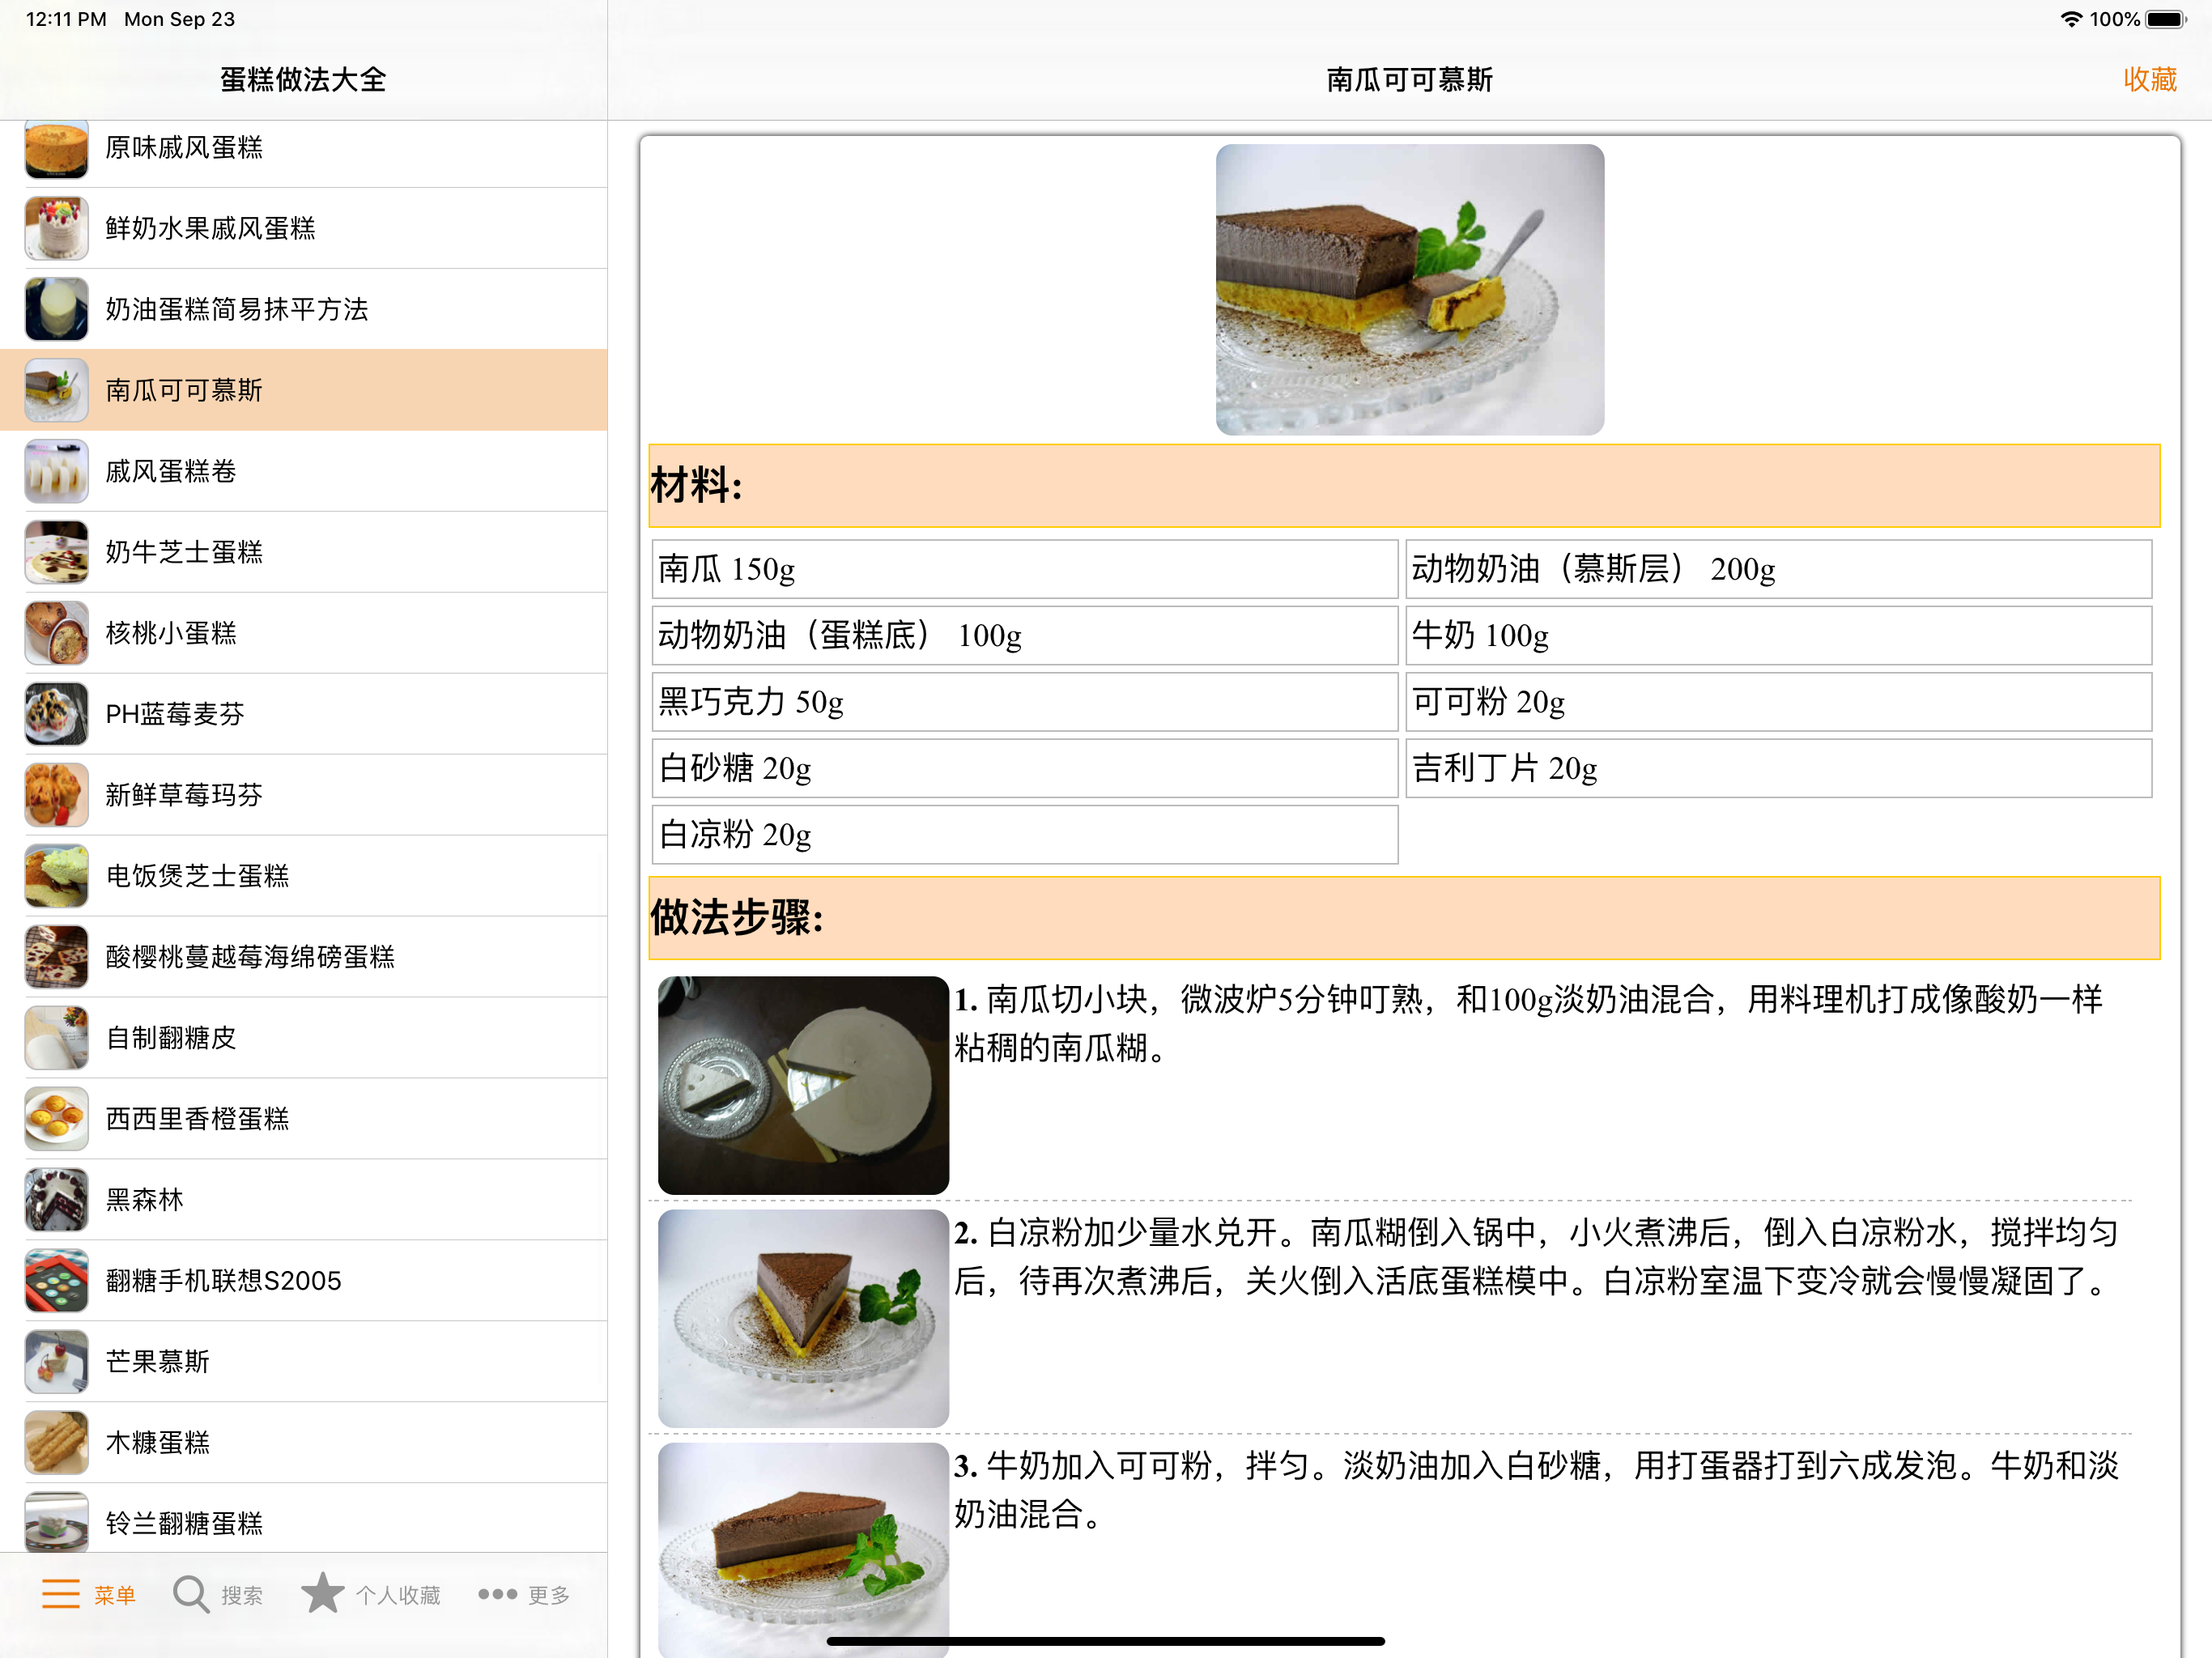This screenshot has width=2212, height=1658.
Task: Open thumbnail of 原味戚风蛋糕
Action: [56, 148]
